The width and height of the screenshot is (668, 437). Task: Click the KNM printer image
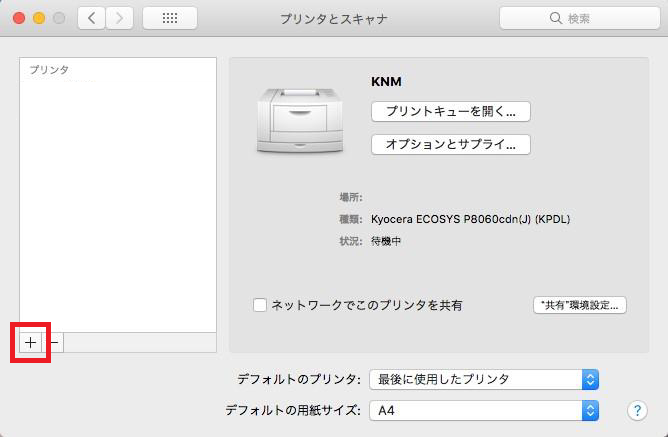pyautogui.click(x=297, y=118)
